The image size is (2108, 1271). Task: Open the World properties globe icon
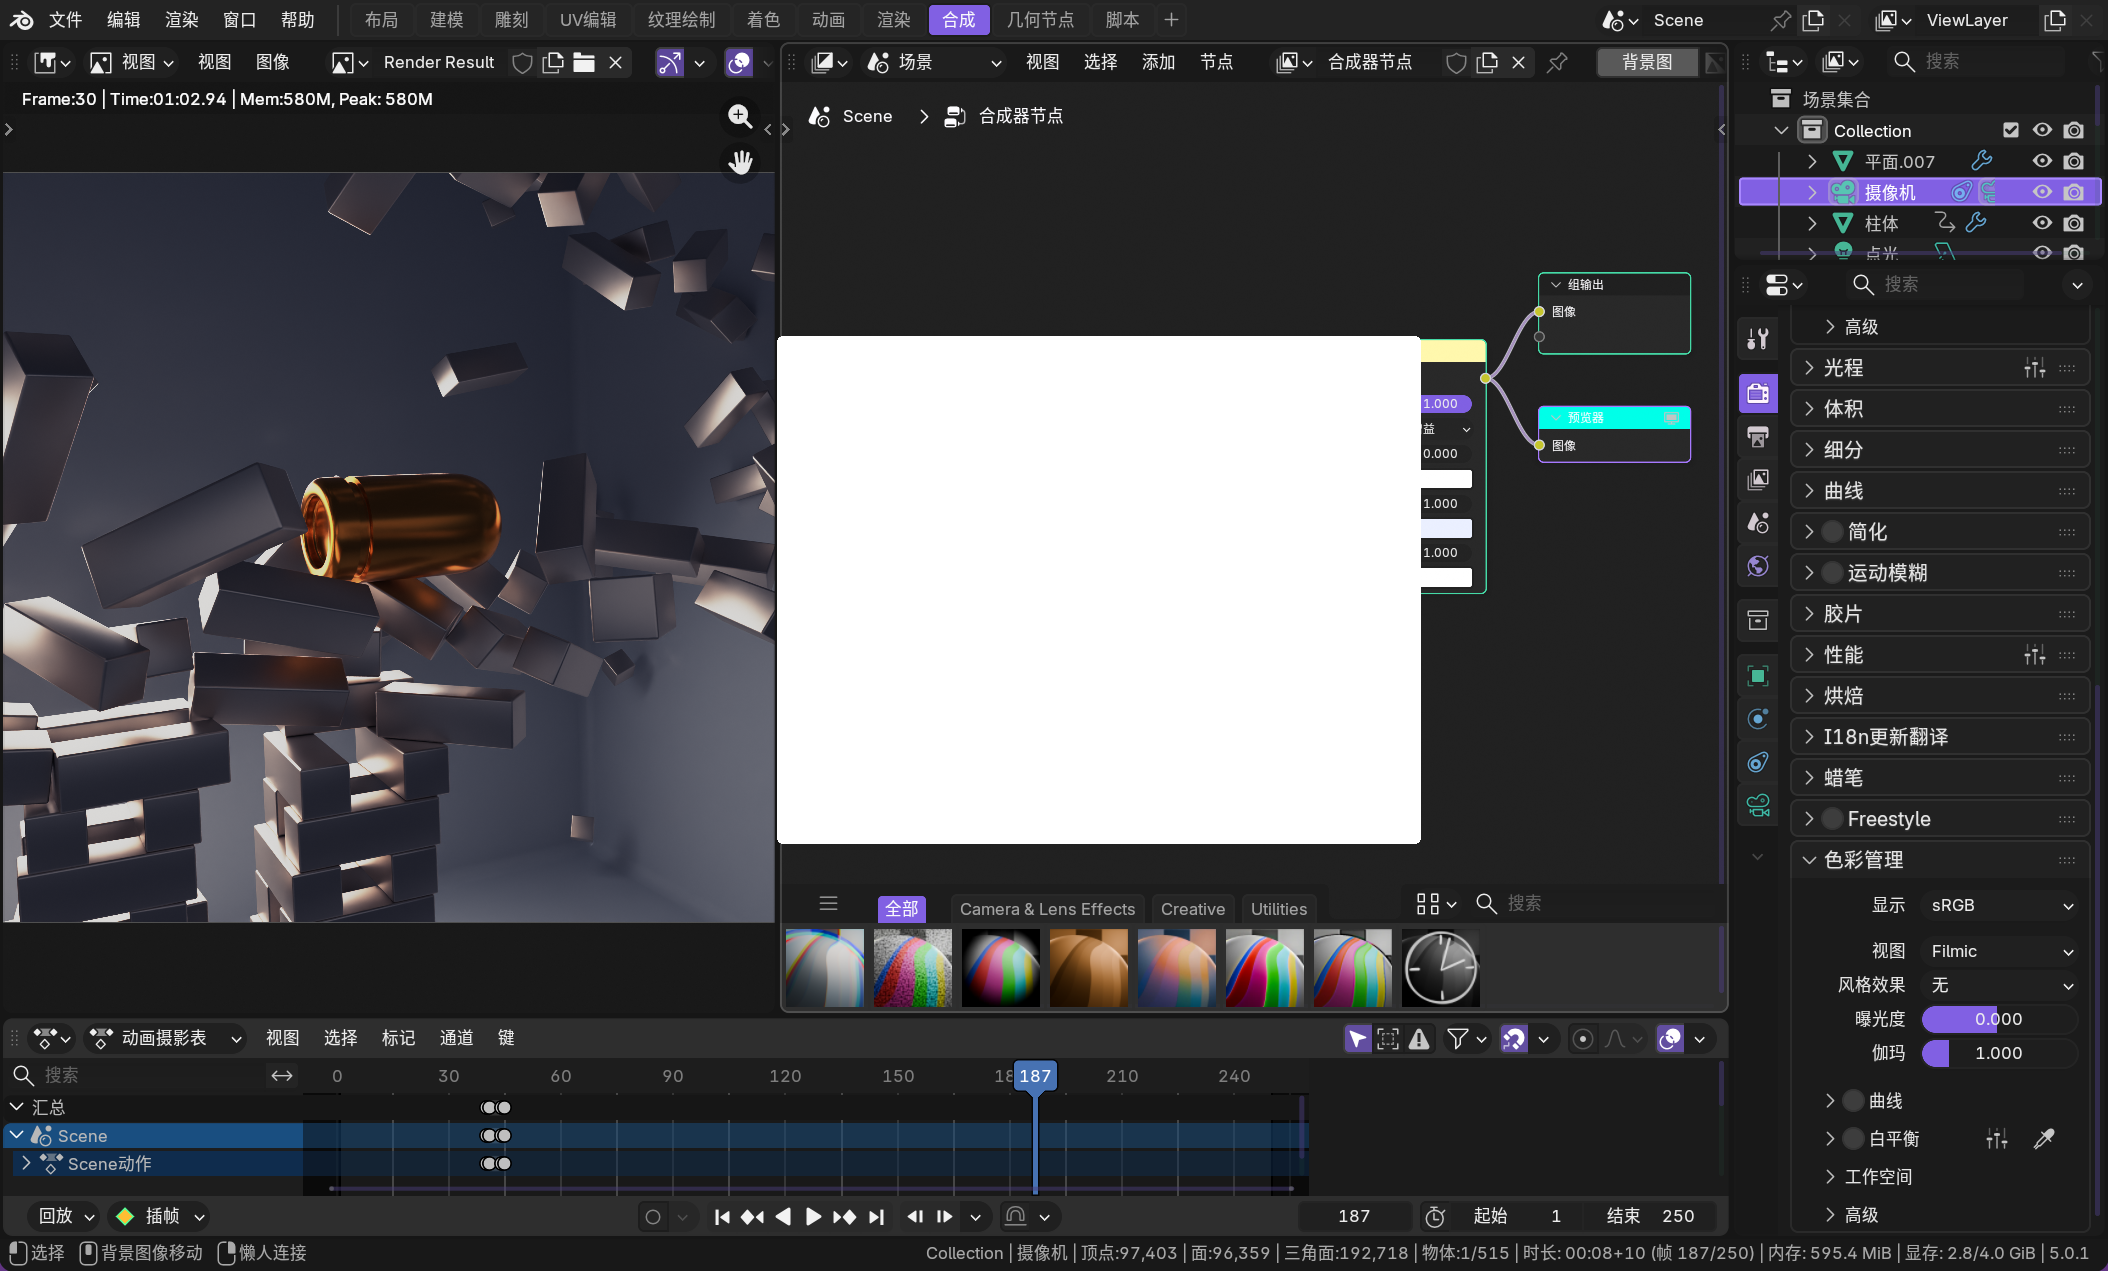coord(1758,566)
